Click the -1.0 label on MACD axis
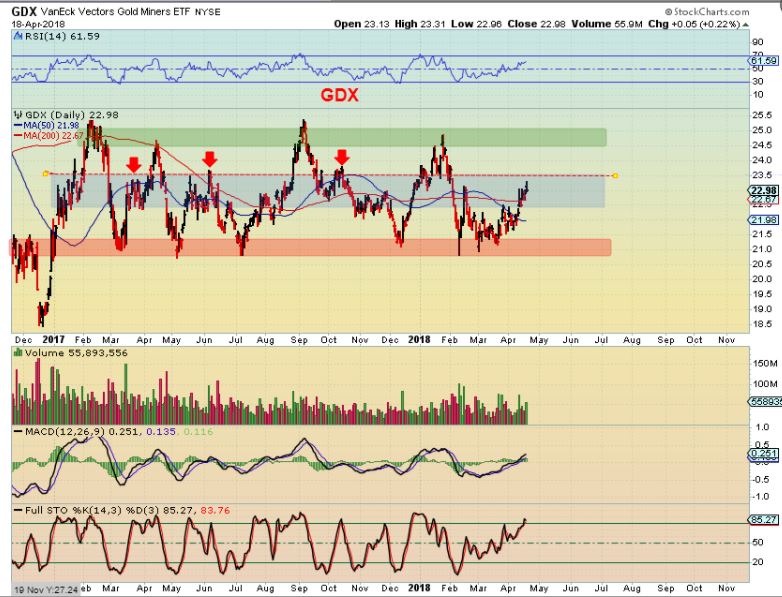 click(760, 496)
